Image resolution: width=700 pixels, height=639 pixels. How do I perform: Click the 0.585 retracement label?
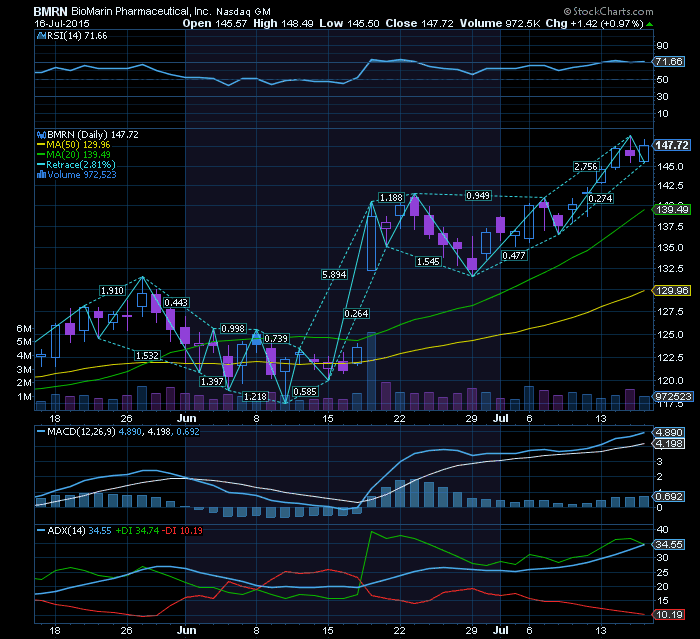coord(305,392)
